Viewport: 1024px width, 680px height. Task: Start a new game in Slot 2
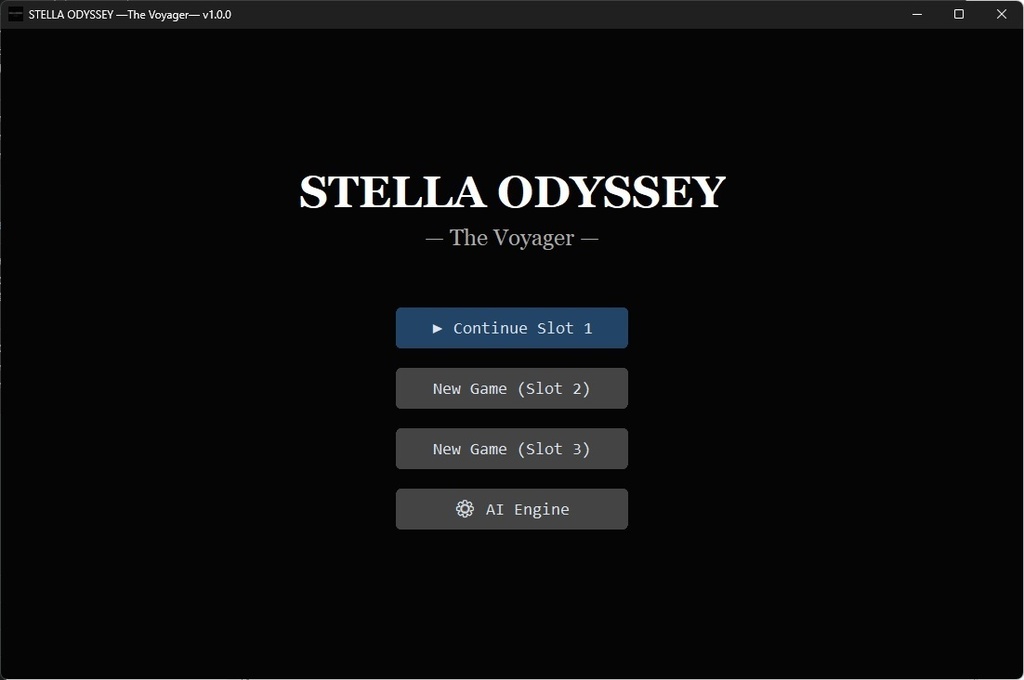tap(511, 388)
